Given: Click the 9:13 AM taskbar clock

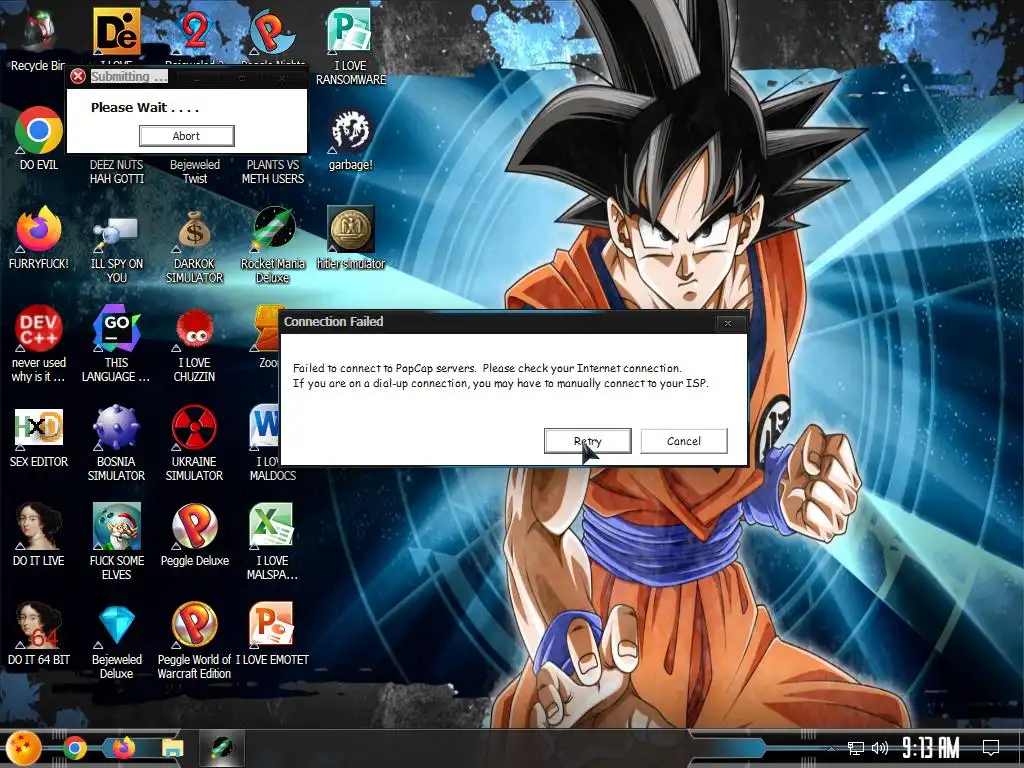Looking at the screenshot, I should coord(931,748).
